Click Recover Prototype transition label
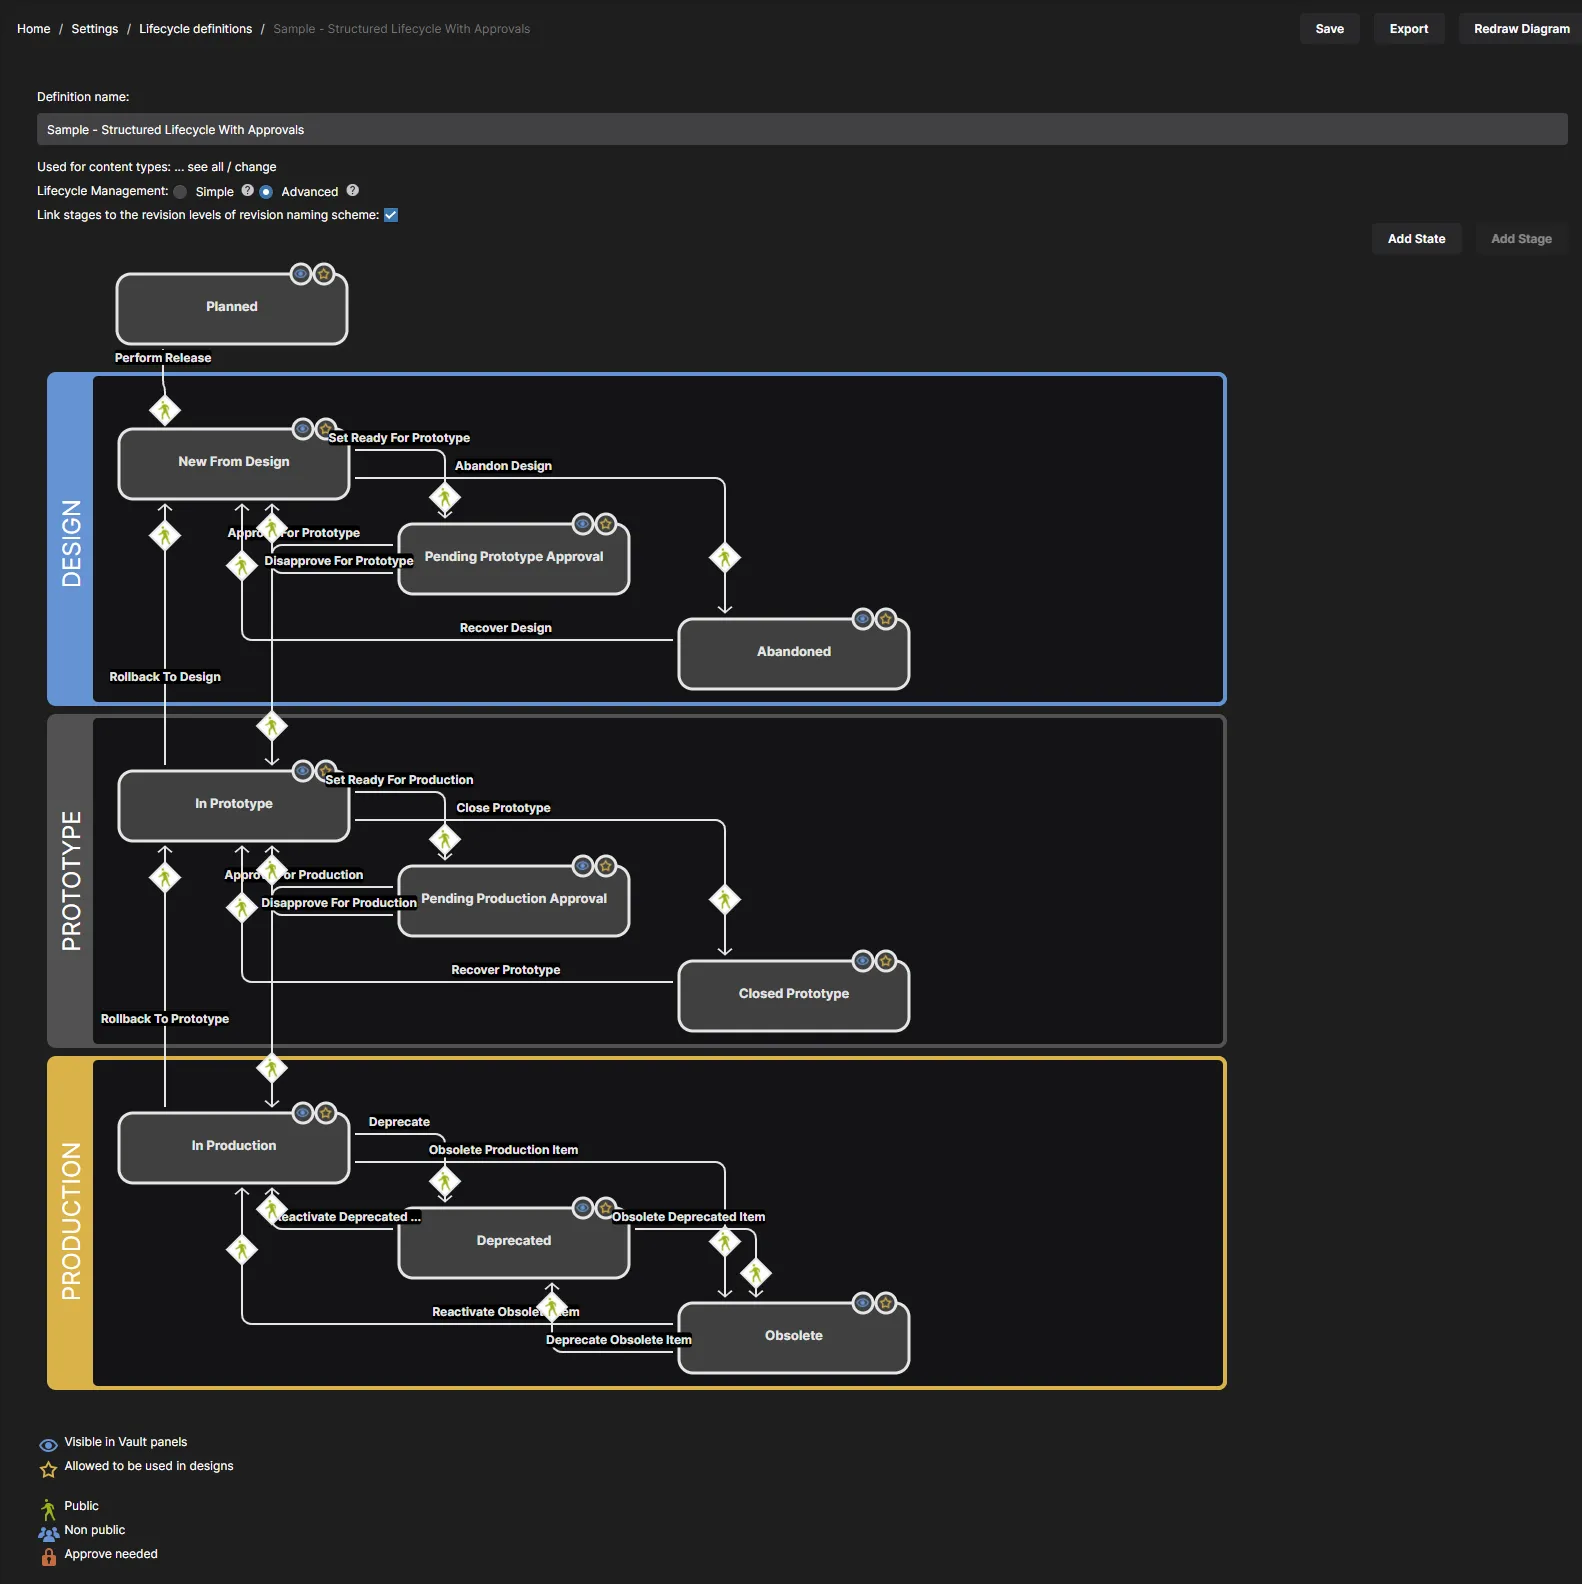 (506, 970)
